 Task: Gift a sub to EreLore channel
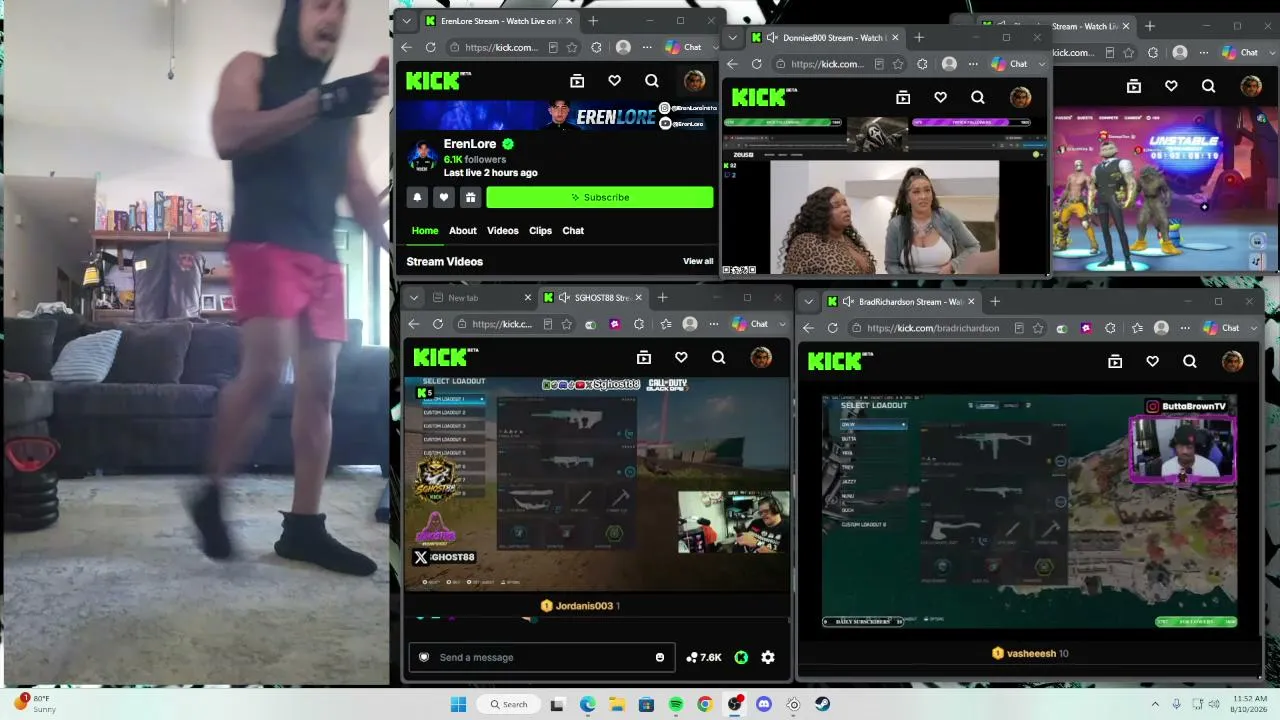pyautogui.click(x=470, y=198)
